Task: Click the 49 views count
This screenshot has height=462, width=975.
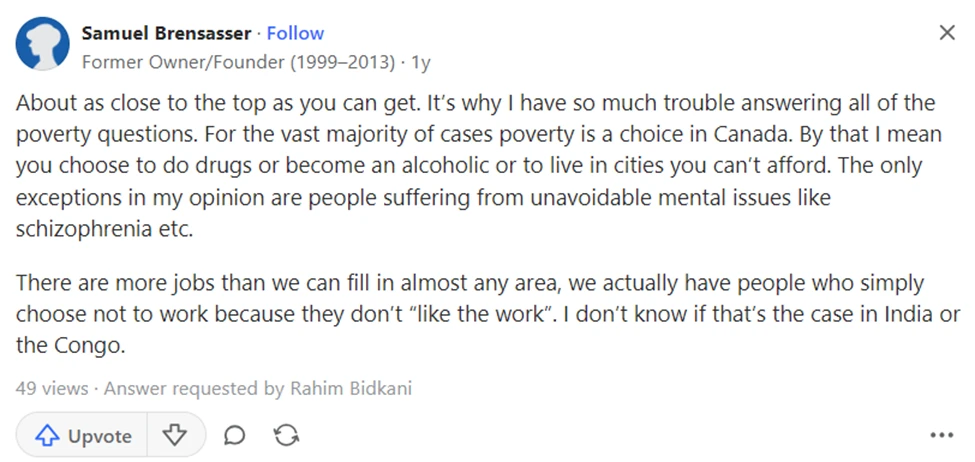Action: click(x=52, y=389)
